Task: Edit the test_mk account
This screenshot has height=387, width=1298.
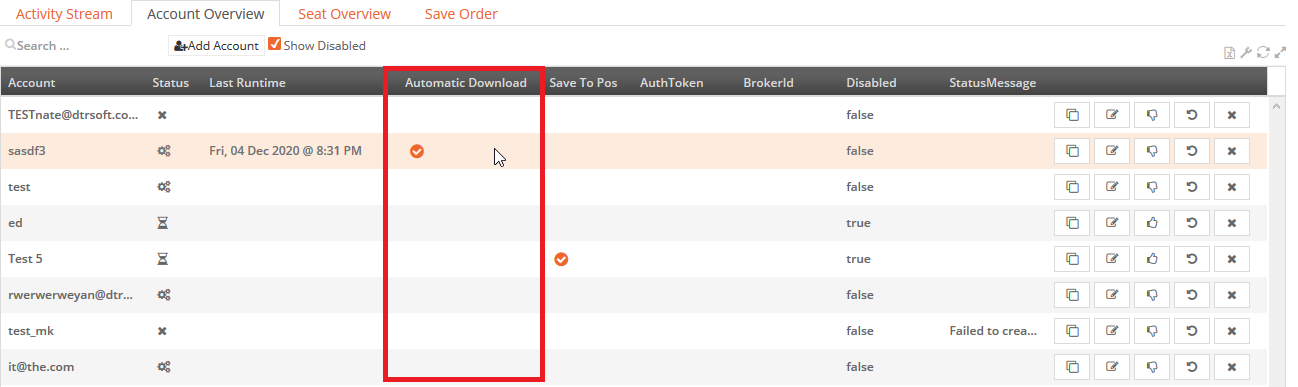Action: coord(1112,331)
